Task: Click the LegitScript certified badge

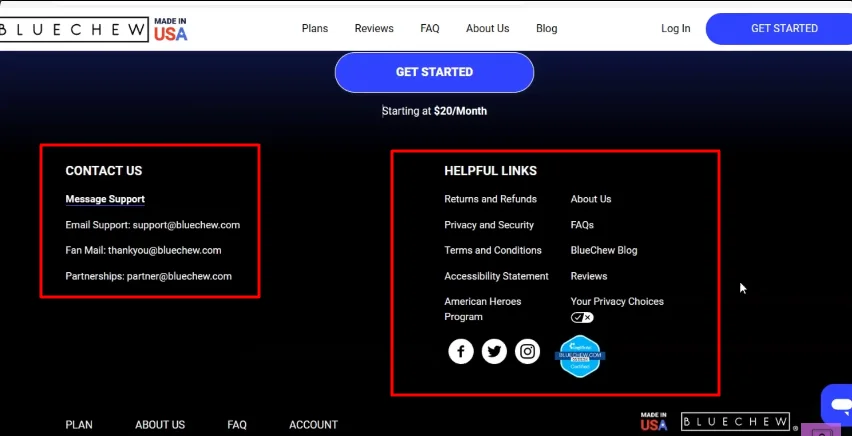Action: click(580, 356)
